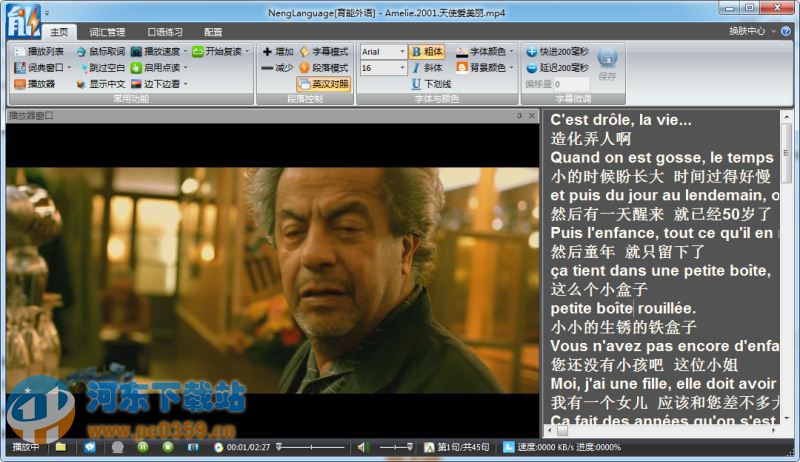Expand the 字体颜色 dropdown arrow
Image resolution: width=800 pixels, height=462 pixels.
coord(511,52)
